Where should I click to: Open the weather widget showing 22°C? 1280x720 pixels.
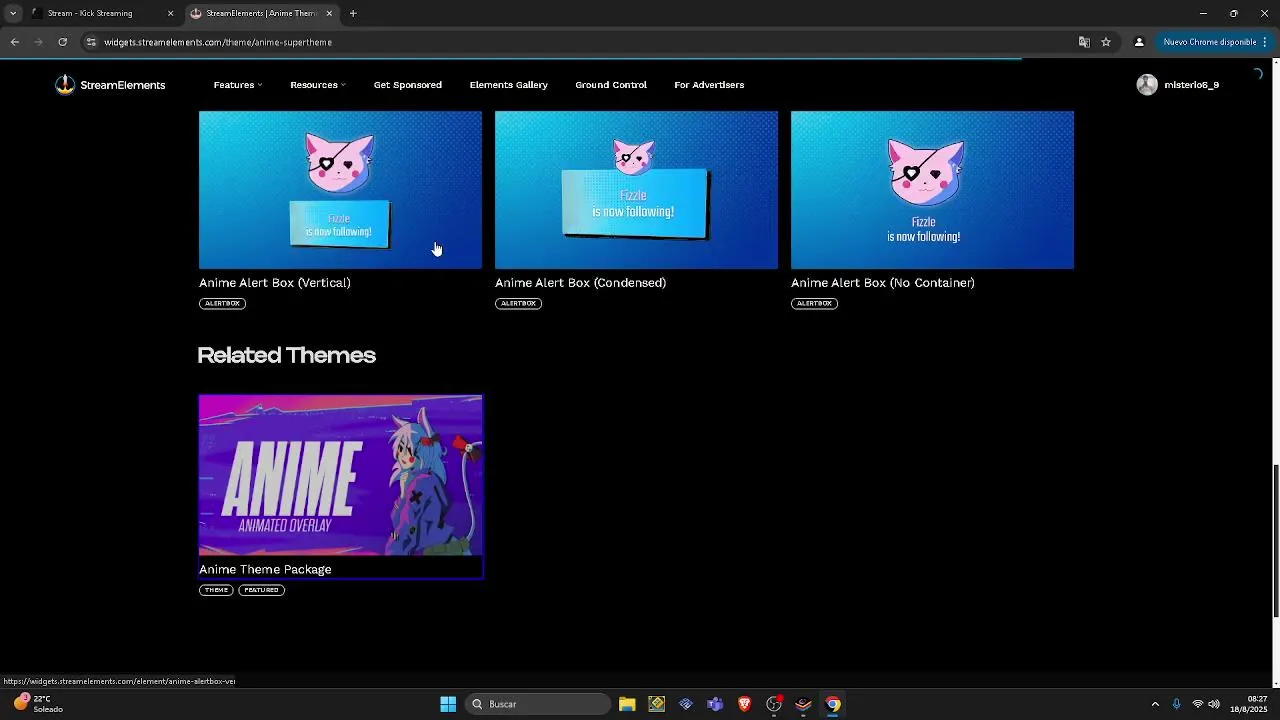40,704
